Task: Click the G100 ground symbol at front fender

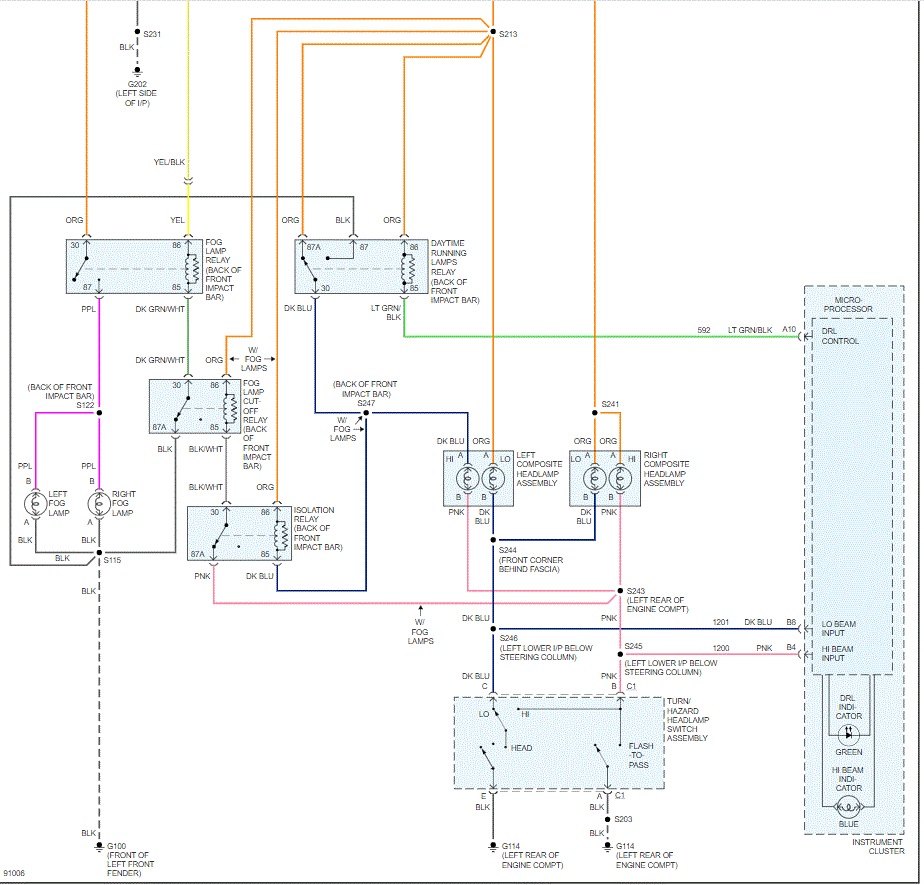Action: pyautogui.click(x=99, y=847)
